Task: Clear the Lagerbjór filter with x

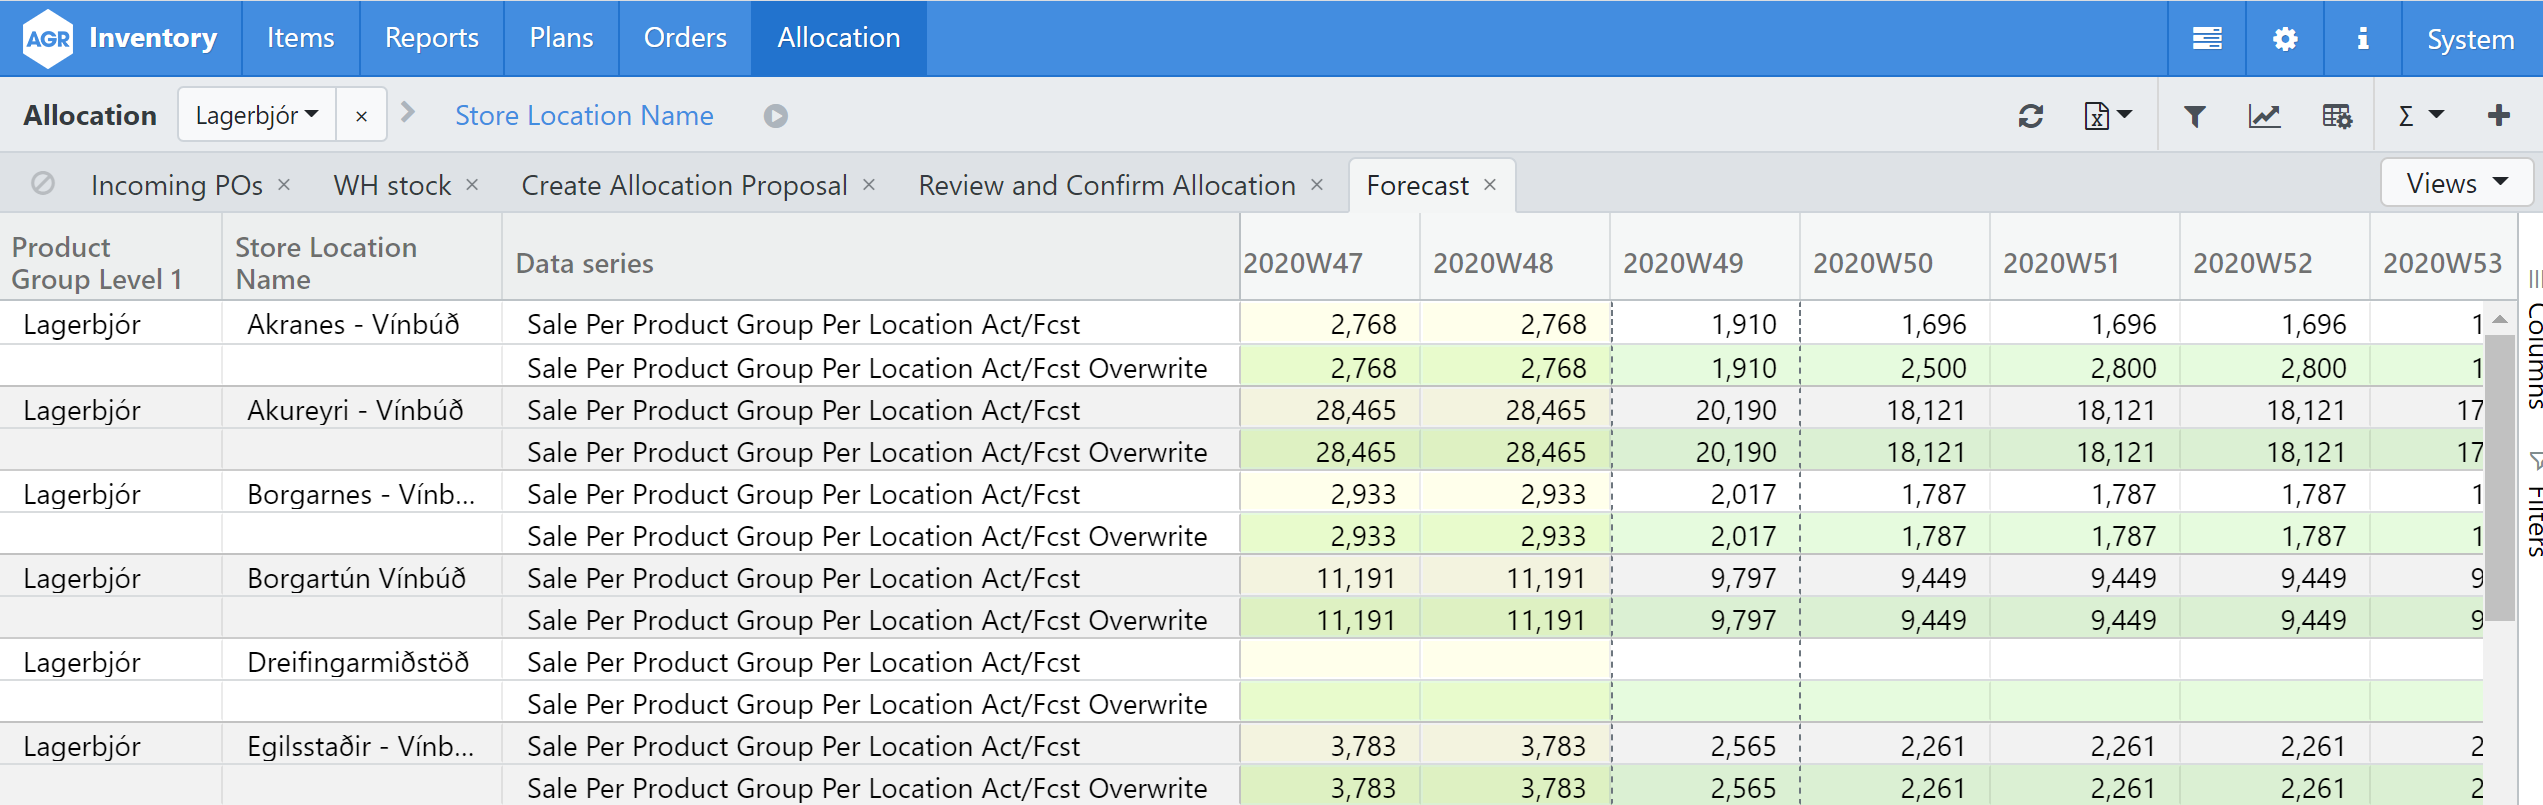Action: click(x=361, y=116)
